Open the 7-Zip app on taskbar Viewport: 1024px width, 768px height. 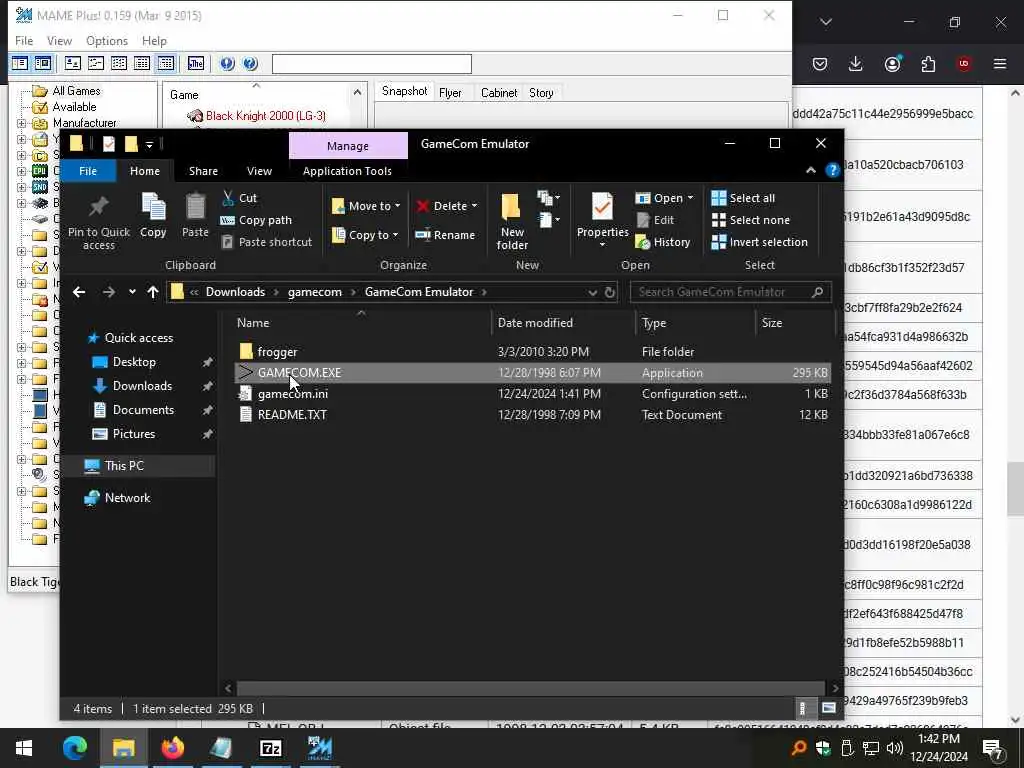[270, 748]
